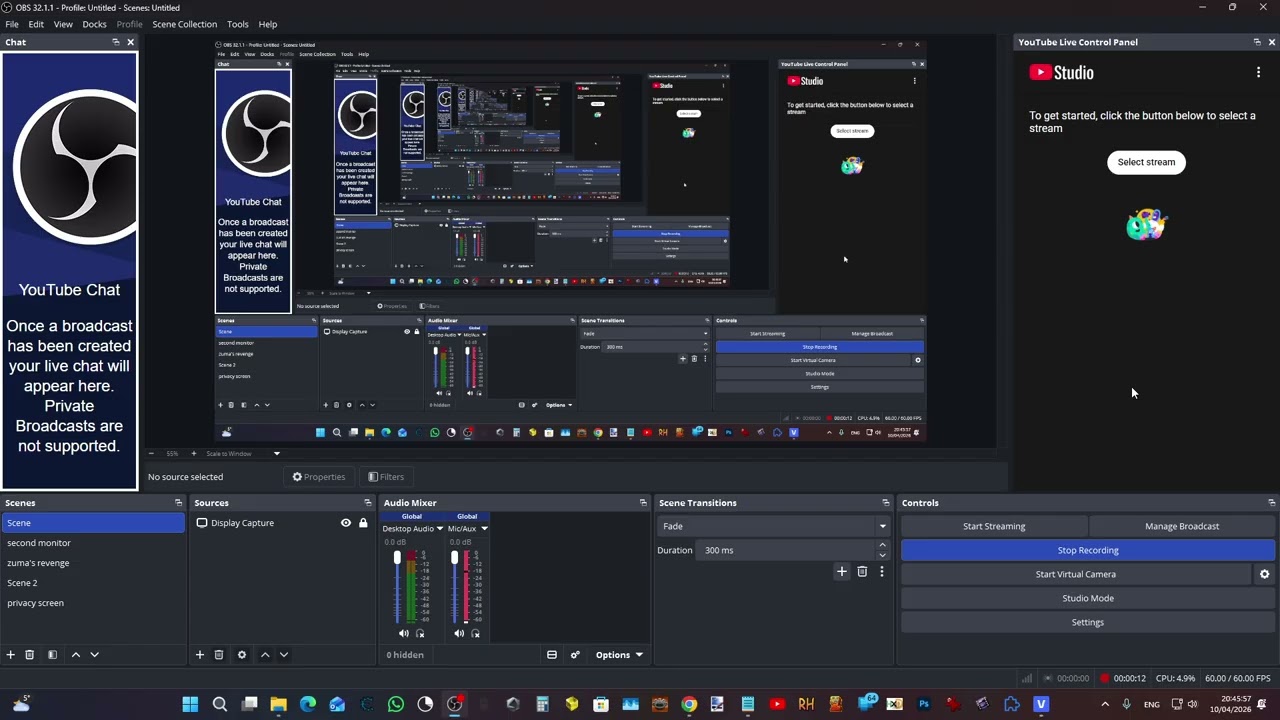Click Start Streaming button
The height and width of the screenshot is (720, 1280).
994,526
